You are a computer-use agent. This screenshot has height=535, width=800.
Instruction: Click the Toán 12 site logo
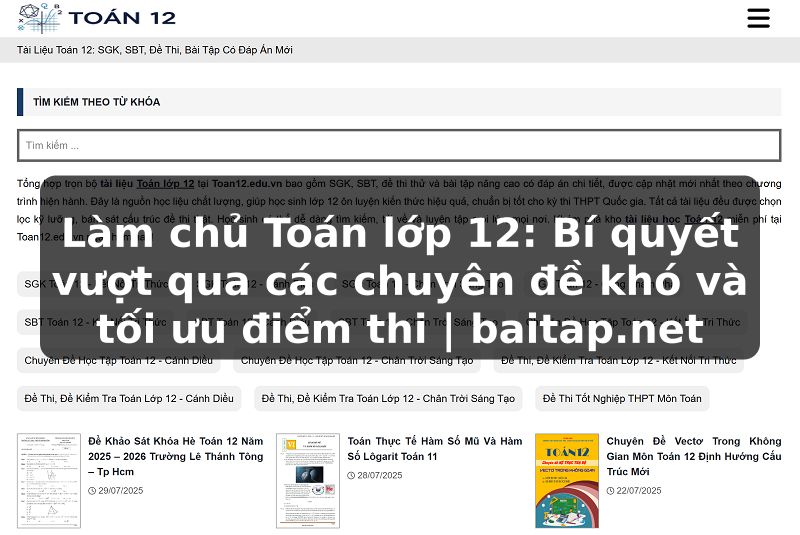click(x=97, y=18)
